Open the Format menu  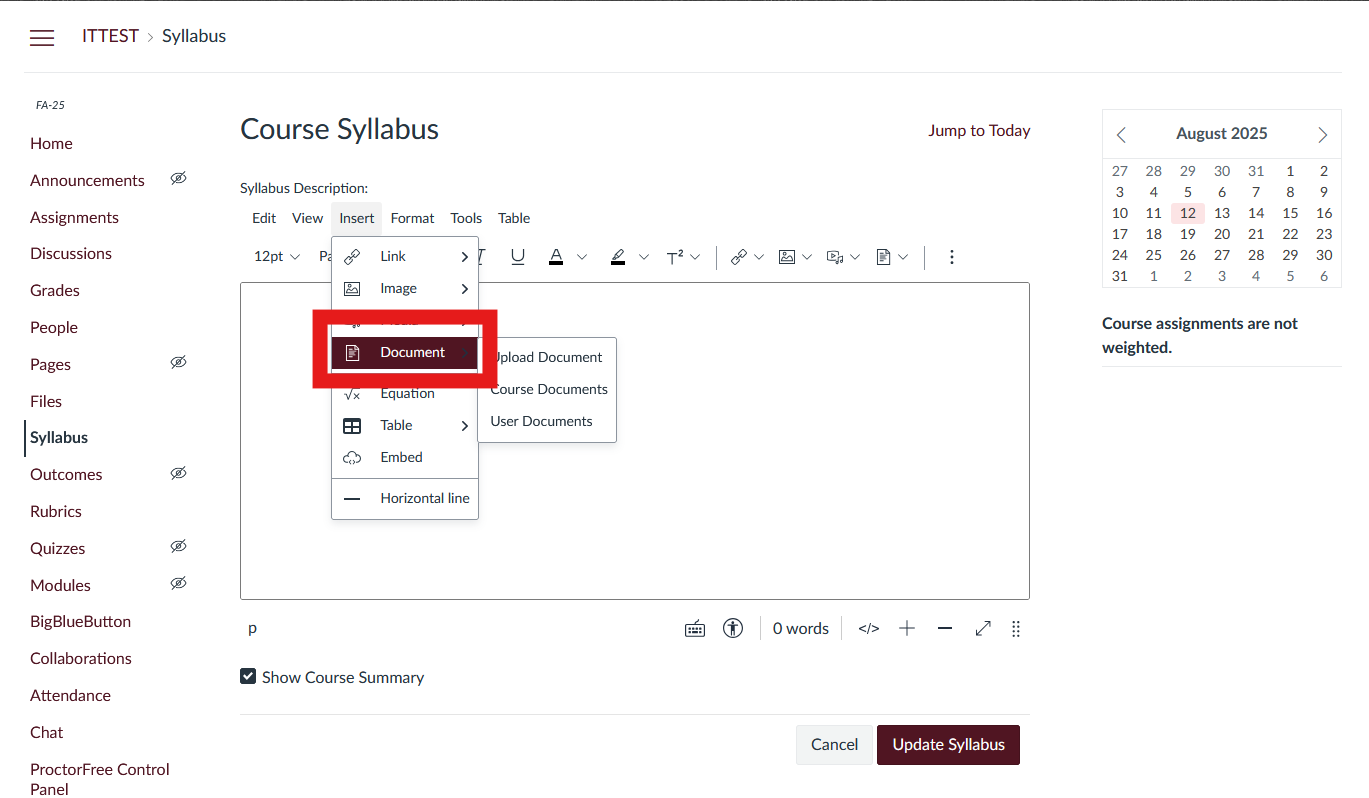tap(412, 218)
